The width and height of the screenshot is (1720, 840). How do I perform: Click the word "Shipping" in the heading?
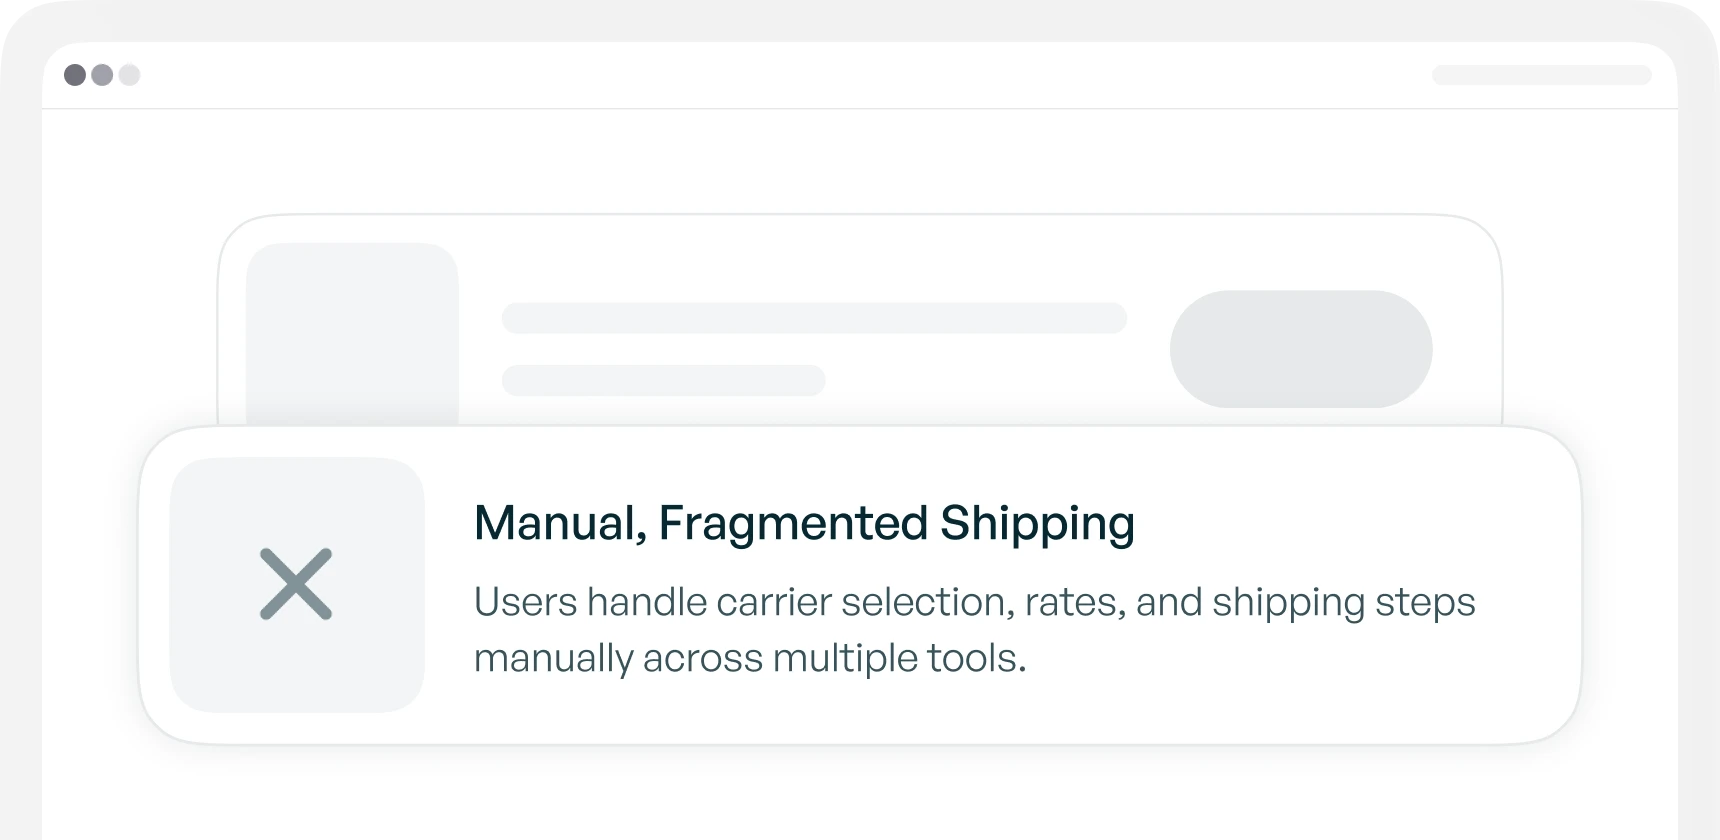[1037, 523]
